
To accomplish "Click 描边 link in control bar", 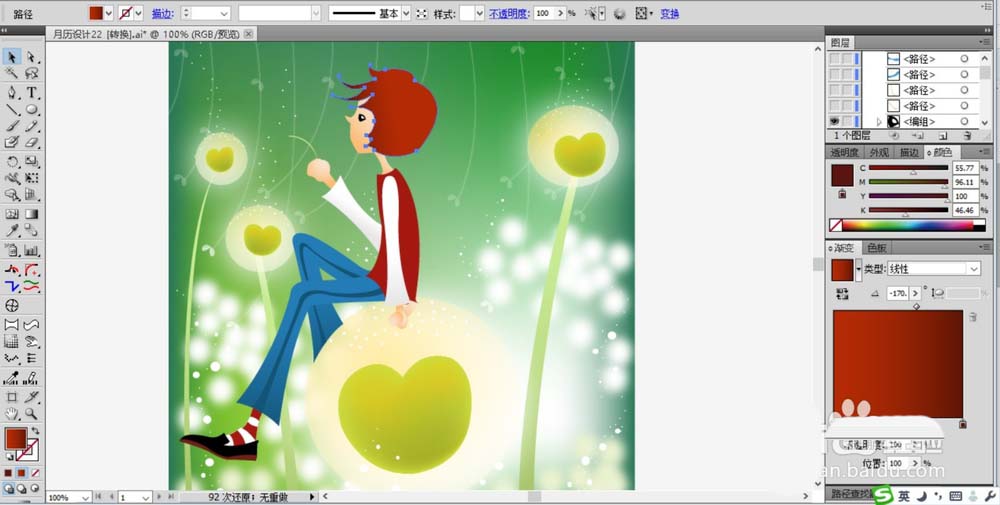I will click(163, 13).
